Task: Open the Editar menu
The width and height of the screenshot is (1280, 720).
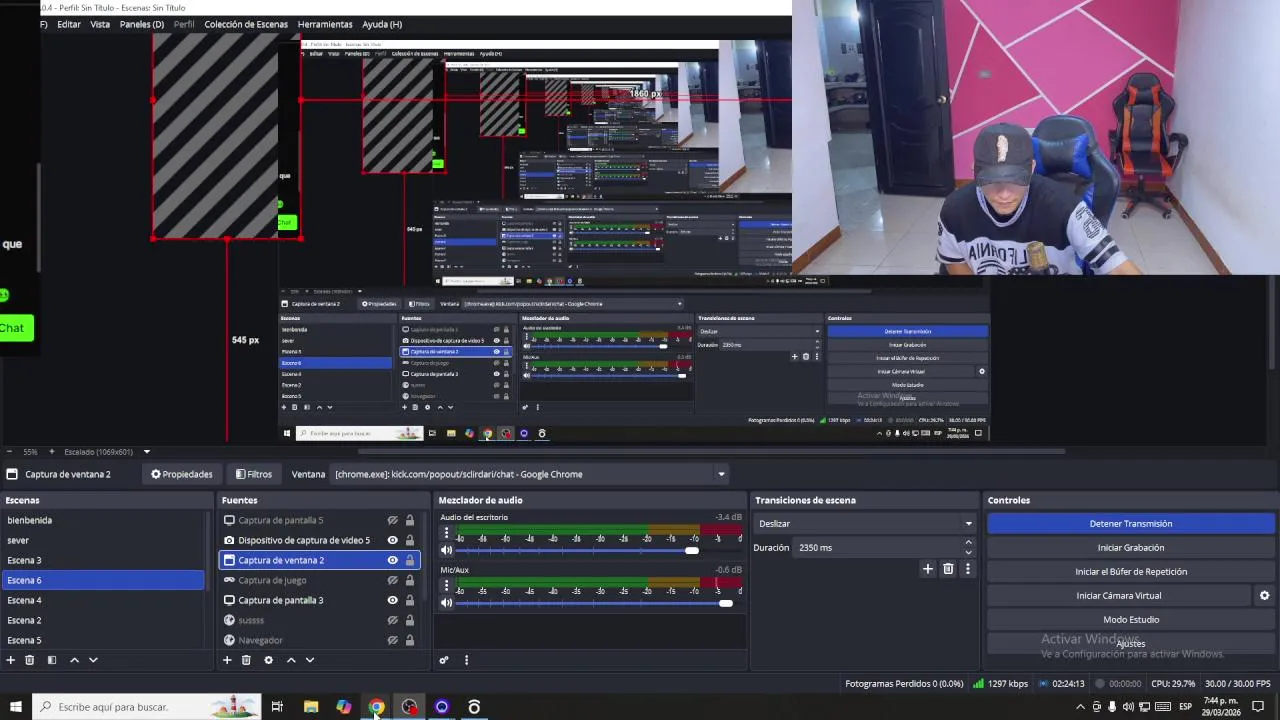Action: coord(69,24)
